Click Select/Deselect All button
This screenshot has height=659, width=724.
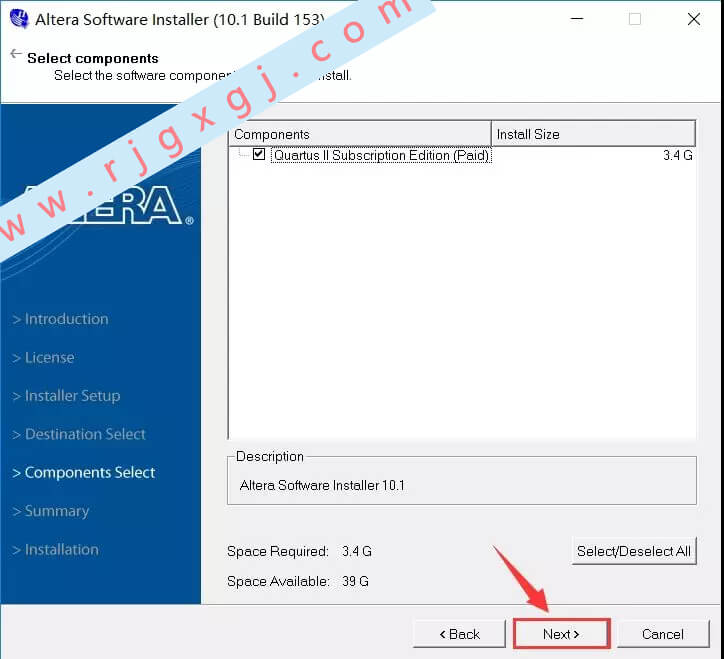tap(634, 551)
